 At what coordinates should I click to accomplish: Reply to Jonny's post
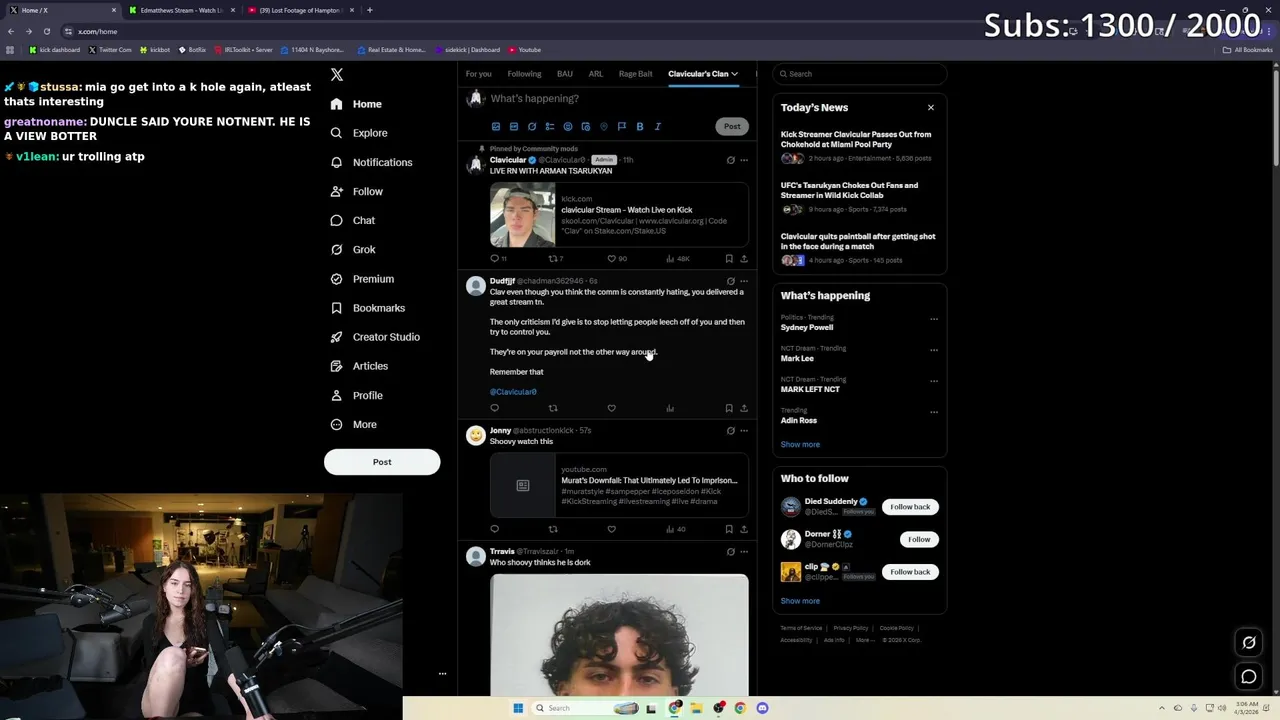pos(494,529)
